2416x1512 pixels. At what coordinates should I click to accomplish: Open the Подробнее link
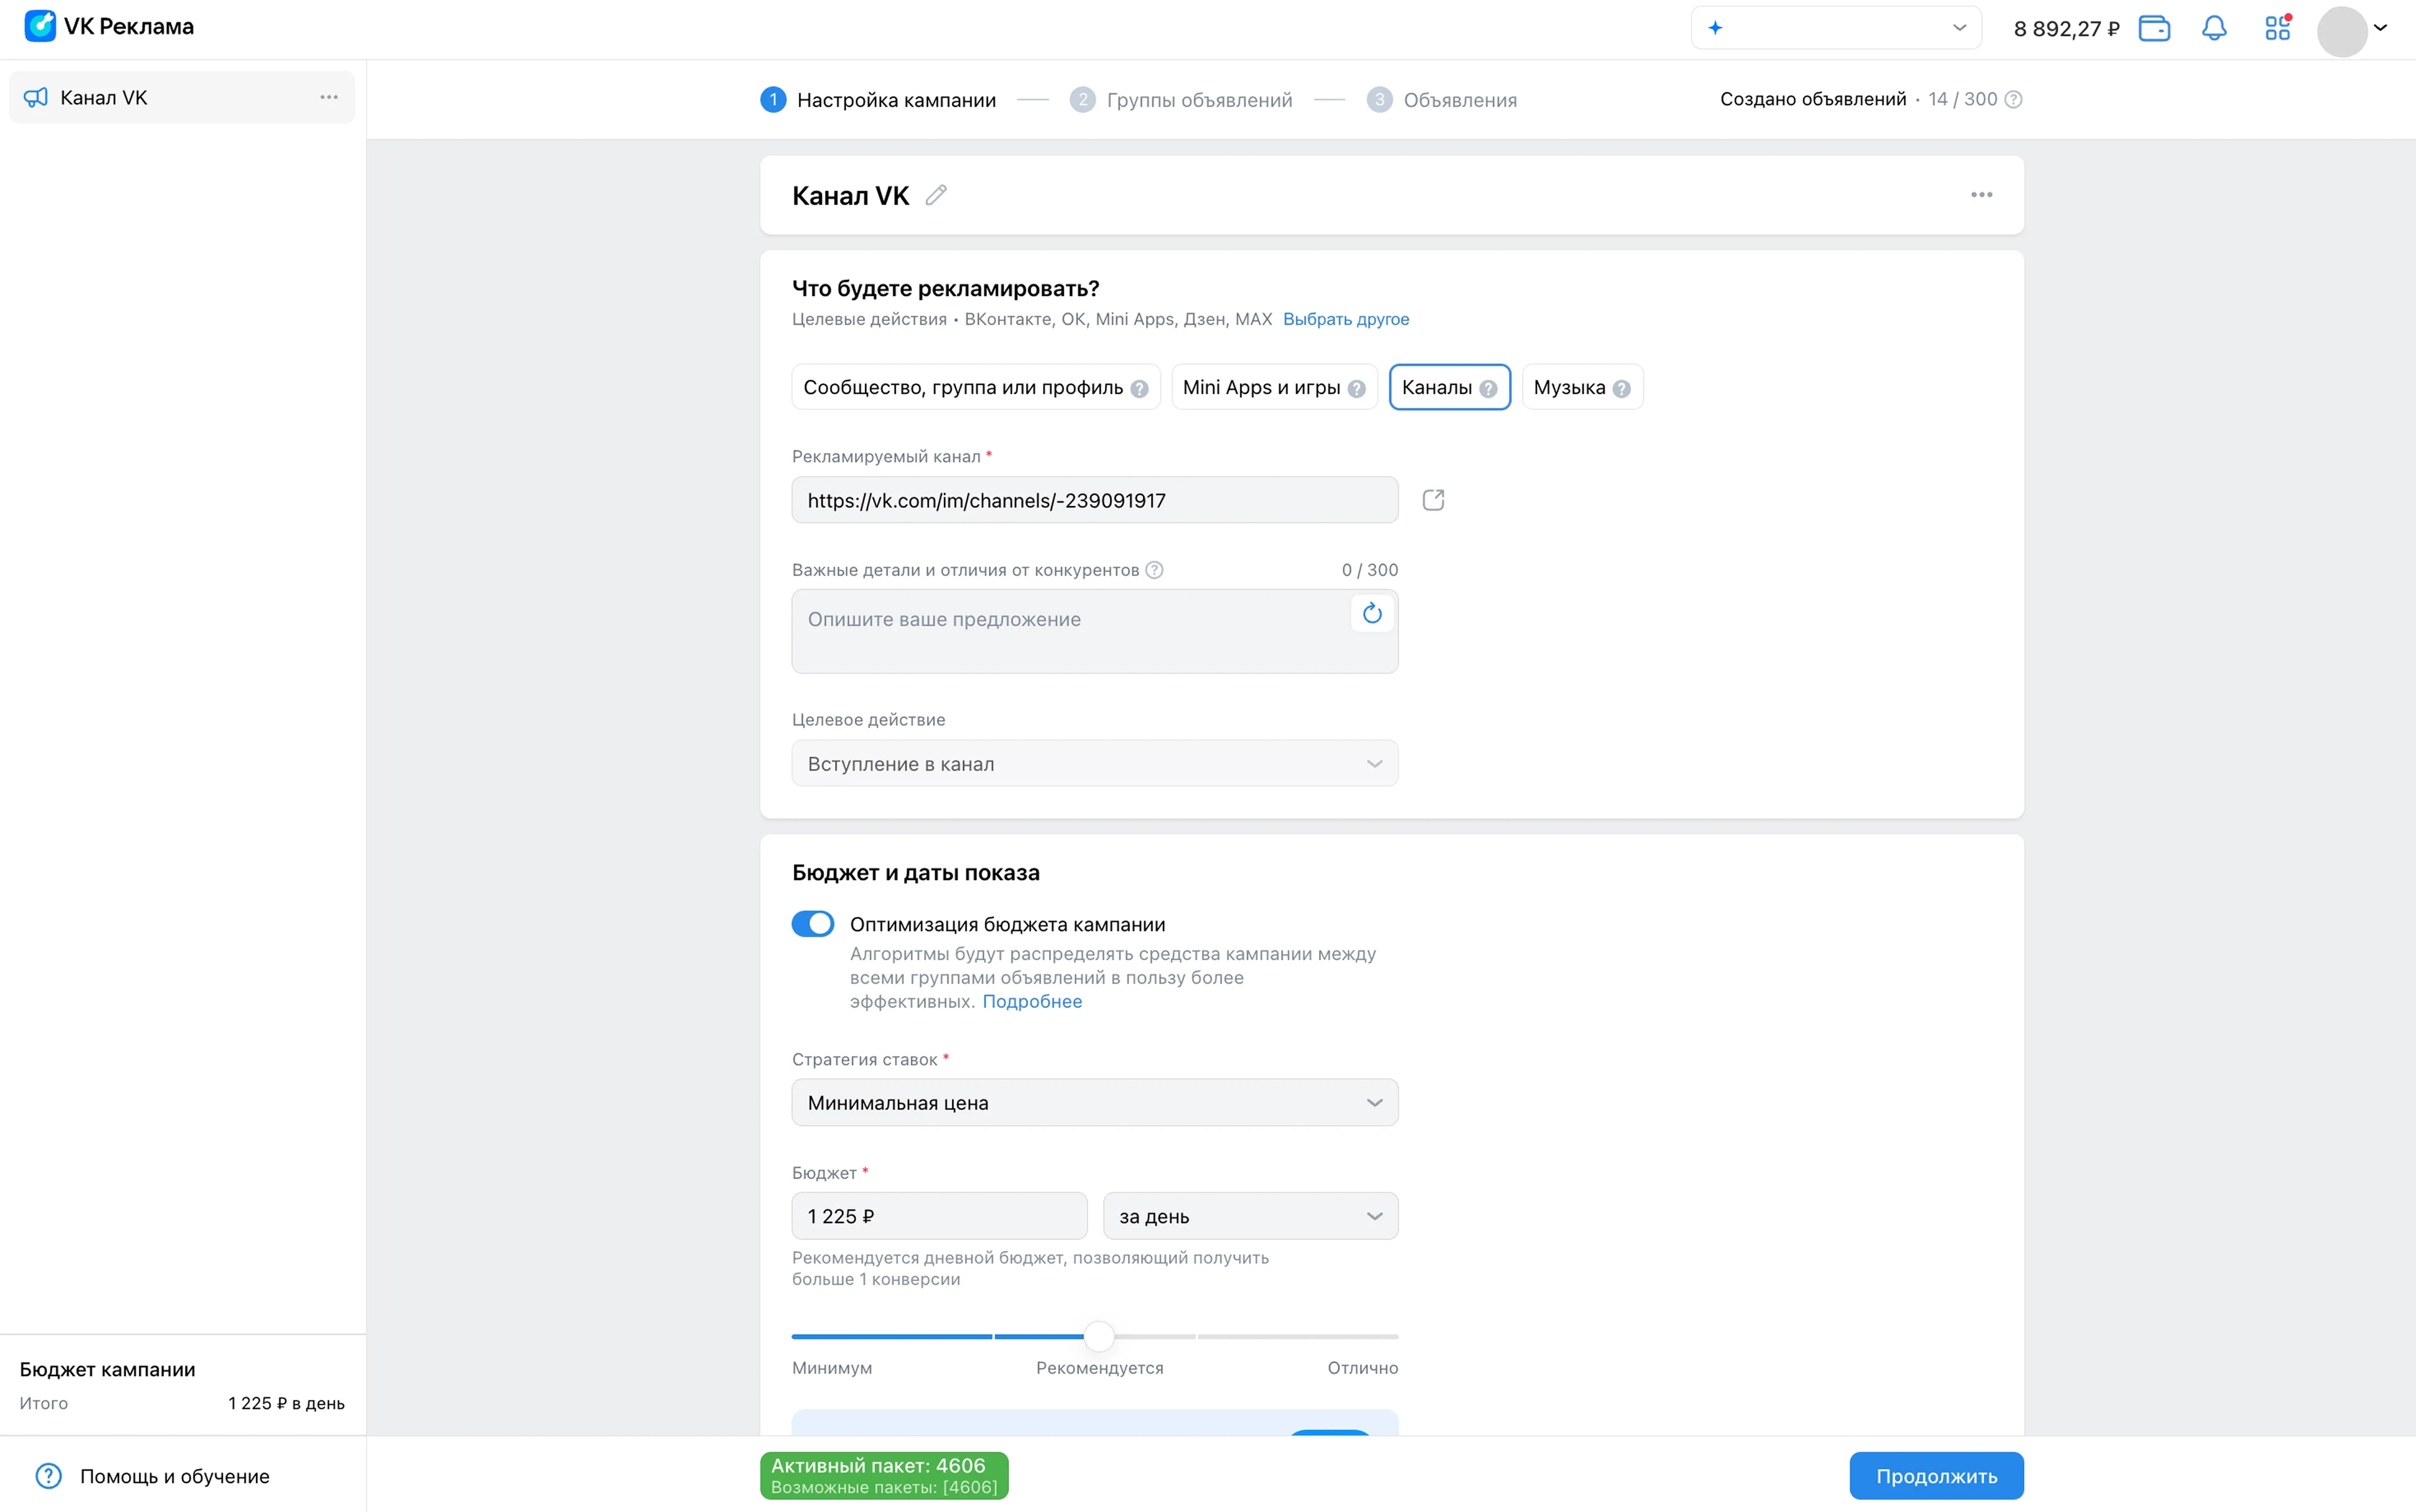point(1032,1002)
